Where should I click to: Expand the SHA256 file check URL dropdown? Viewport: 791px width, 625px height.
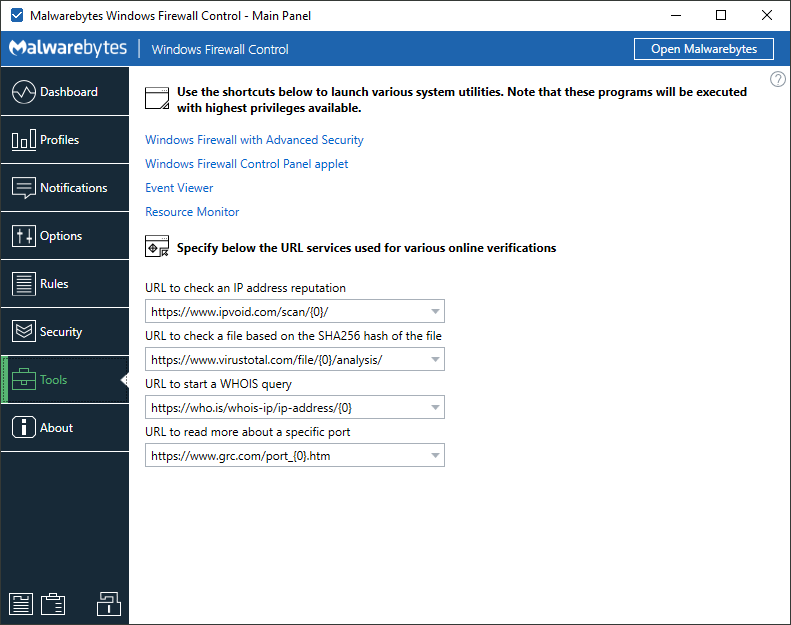[435, 359]
